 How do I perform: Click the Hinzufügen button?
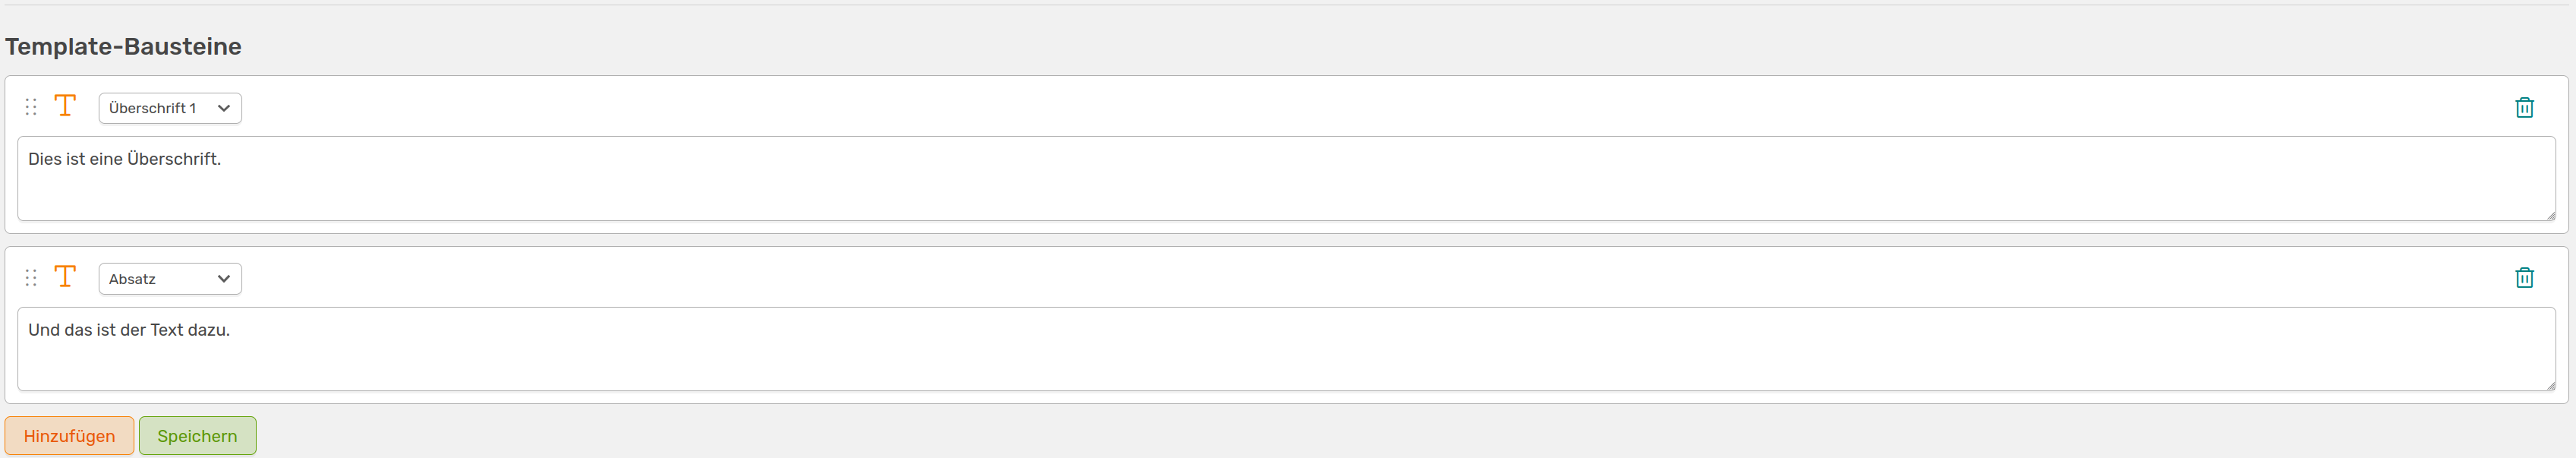(x=69, y=436)
